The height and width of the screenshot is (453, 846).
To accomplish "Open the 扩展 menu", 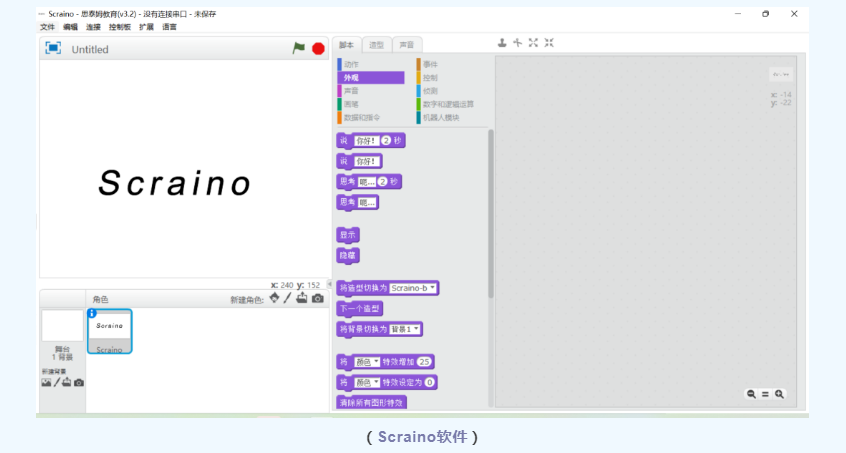I will coord(146,27).
